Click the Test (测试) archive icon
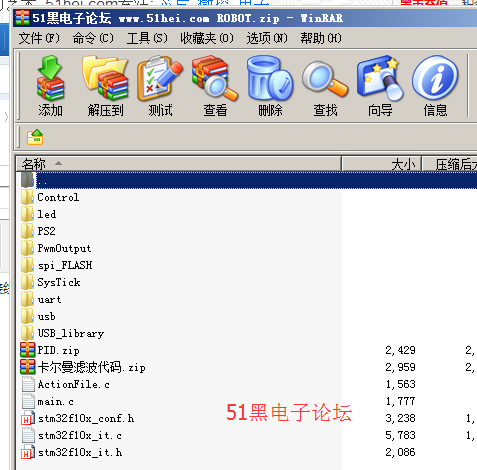The image size is (477, 470). pyautogui.click(x=160, y=79)
